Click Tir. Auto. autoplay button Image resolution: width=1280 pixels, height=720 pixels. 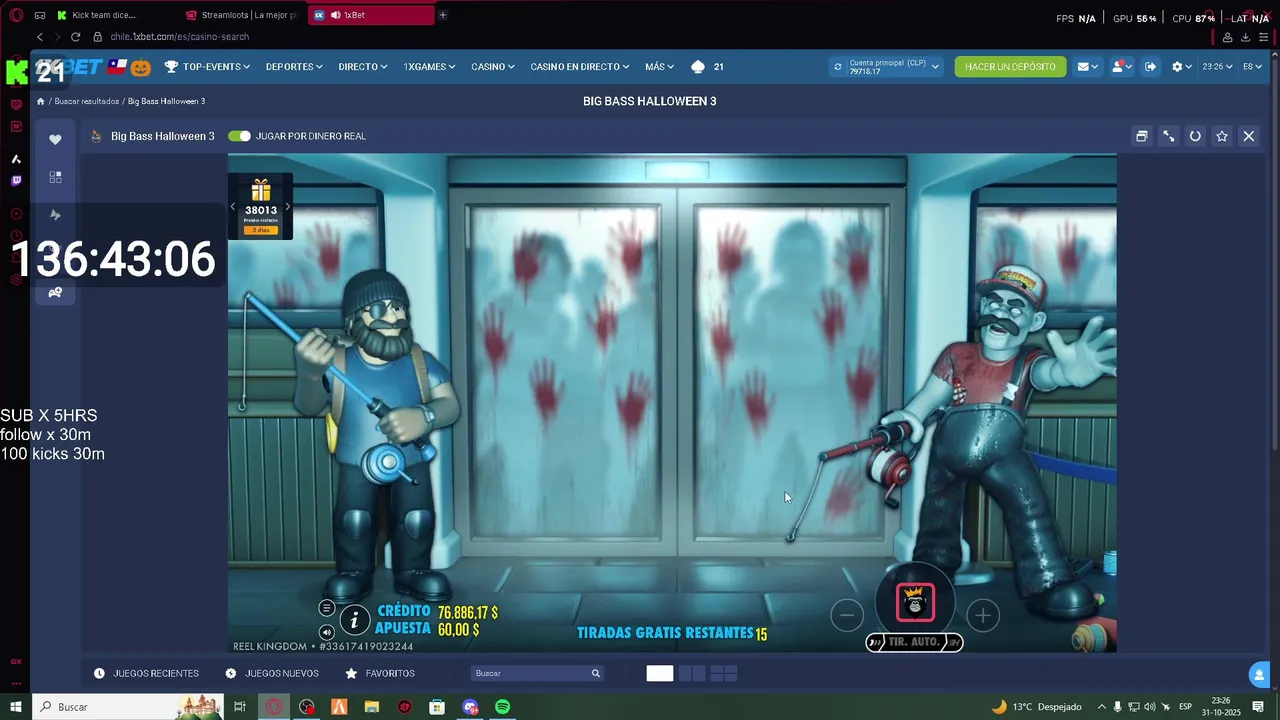pyautogui.click(x=914, y=642)
